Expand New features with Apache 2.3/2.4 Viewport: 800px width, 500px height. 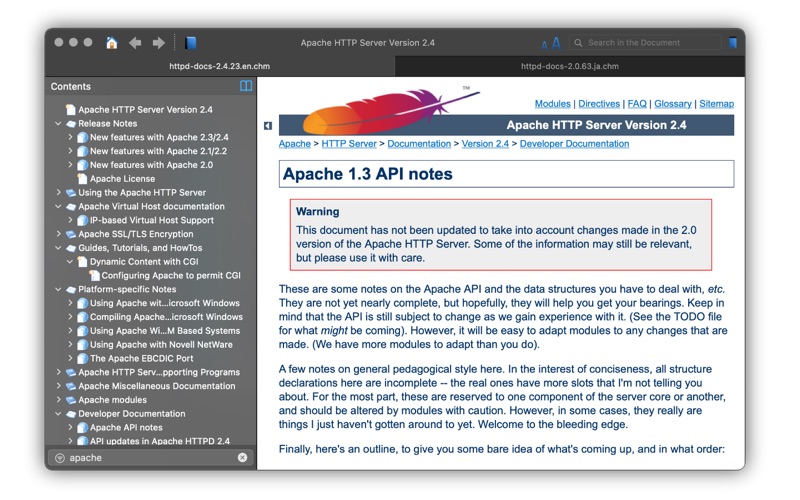(x=70, y=137)
